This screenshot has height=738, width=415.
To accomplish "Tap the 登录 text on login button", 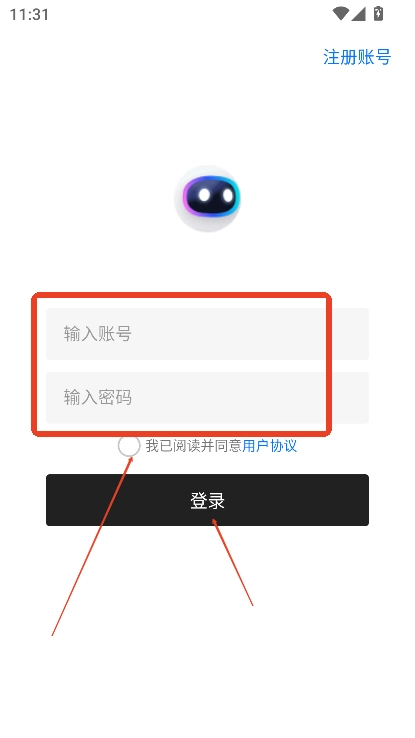I will click(x=208, y=500).
